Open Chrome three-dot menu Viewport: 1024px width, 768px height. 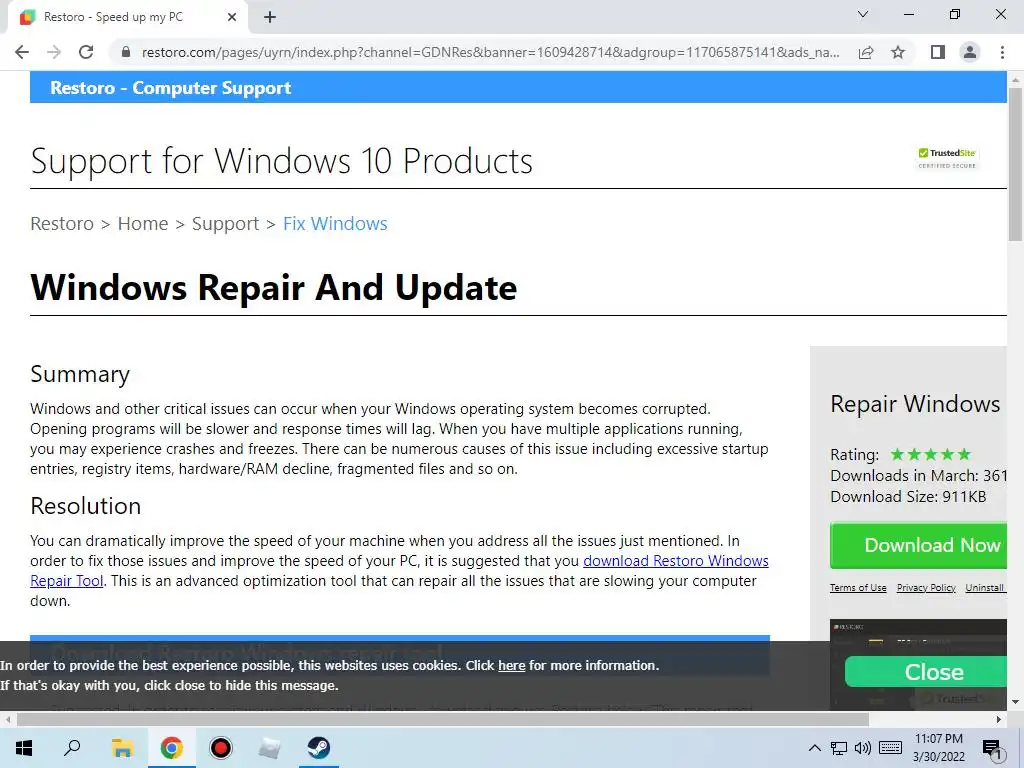[x=1002, y=52]
